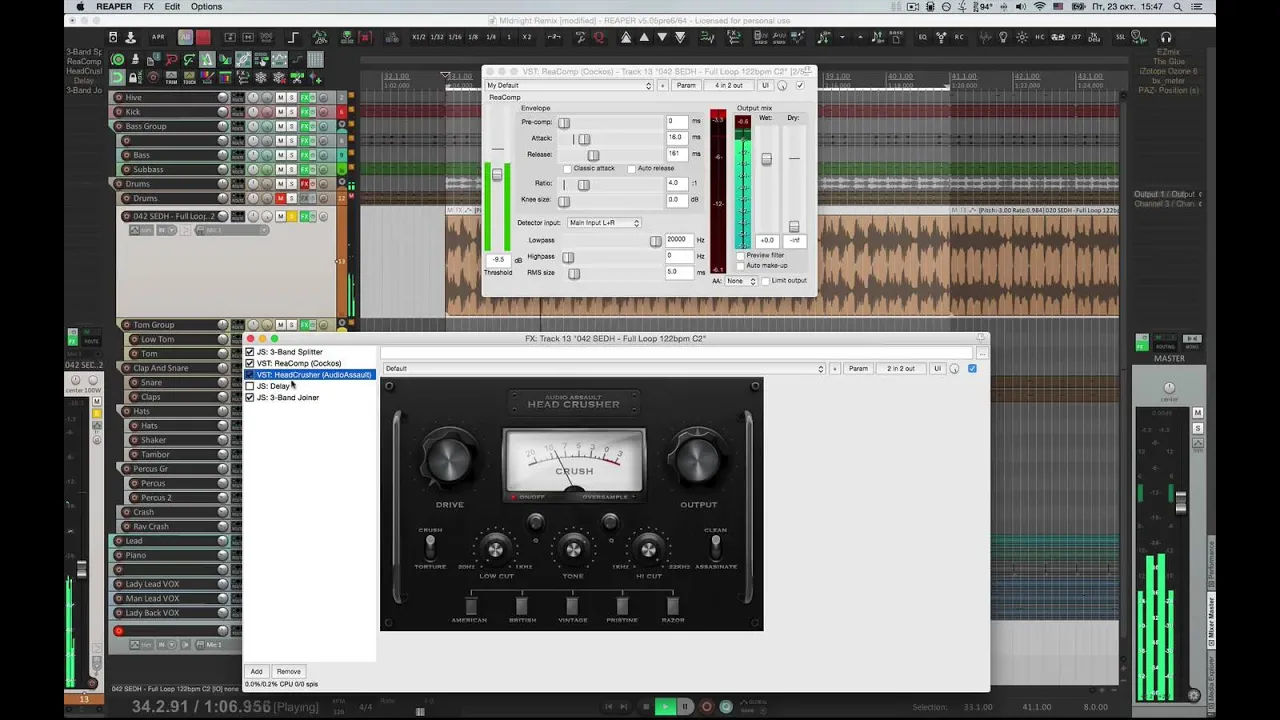Click the 2 in 2 out button
Viewport: 1280px width, 720px height.
(x=901, y=369)
